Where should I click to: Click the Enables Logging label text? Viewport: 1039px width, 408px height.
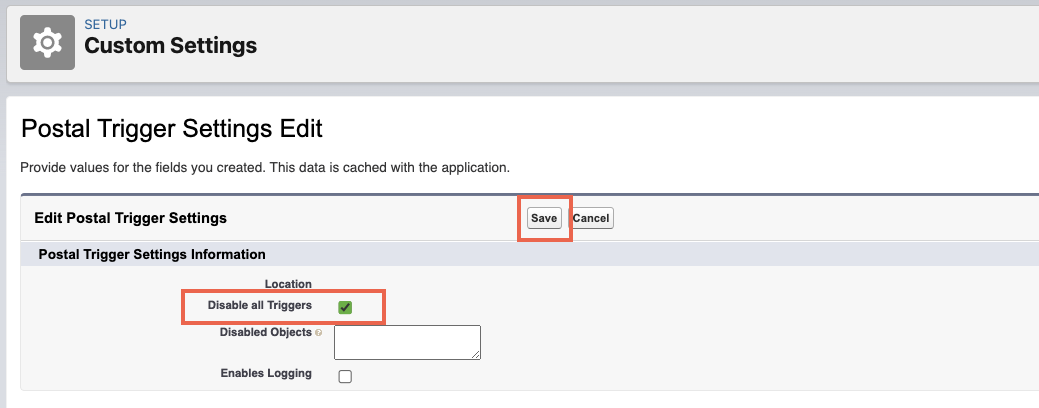(266, 374)
